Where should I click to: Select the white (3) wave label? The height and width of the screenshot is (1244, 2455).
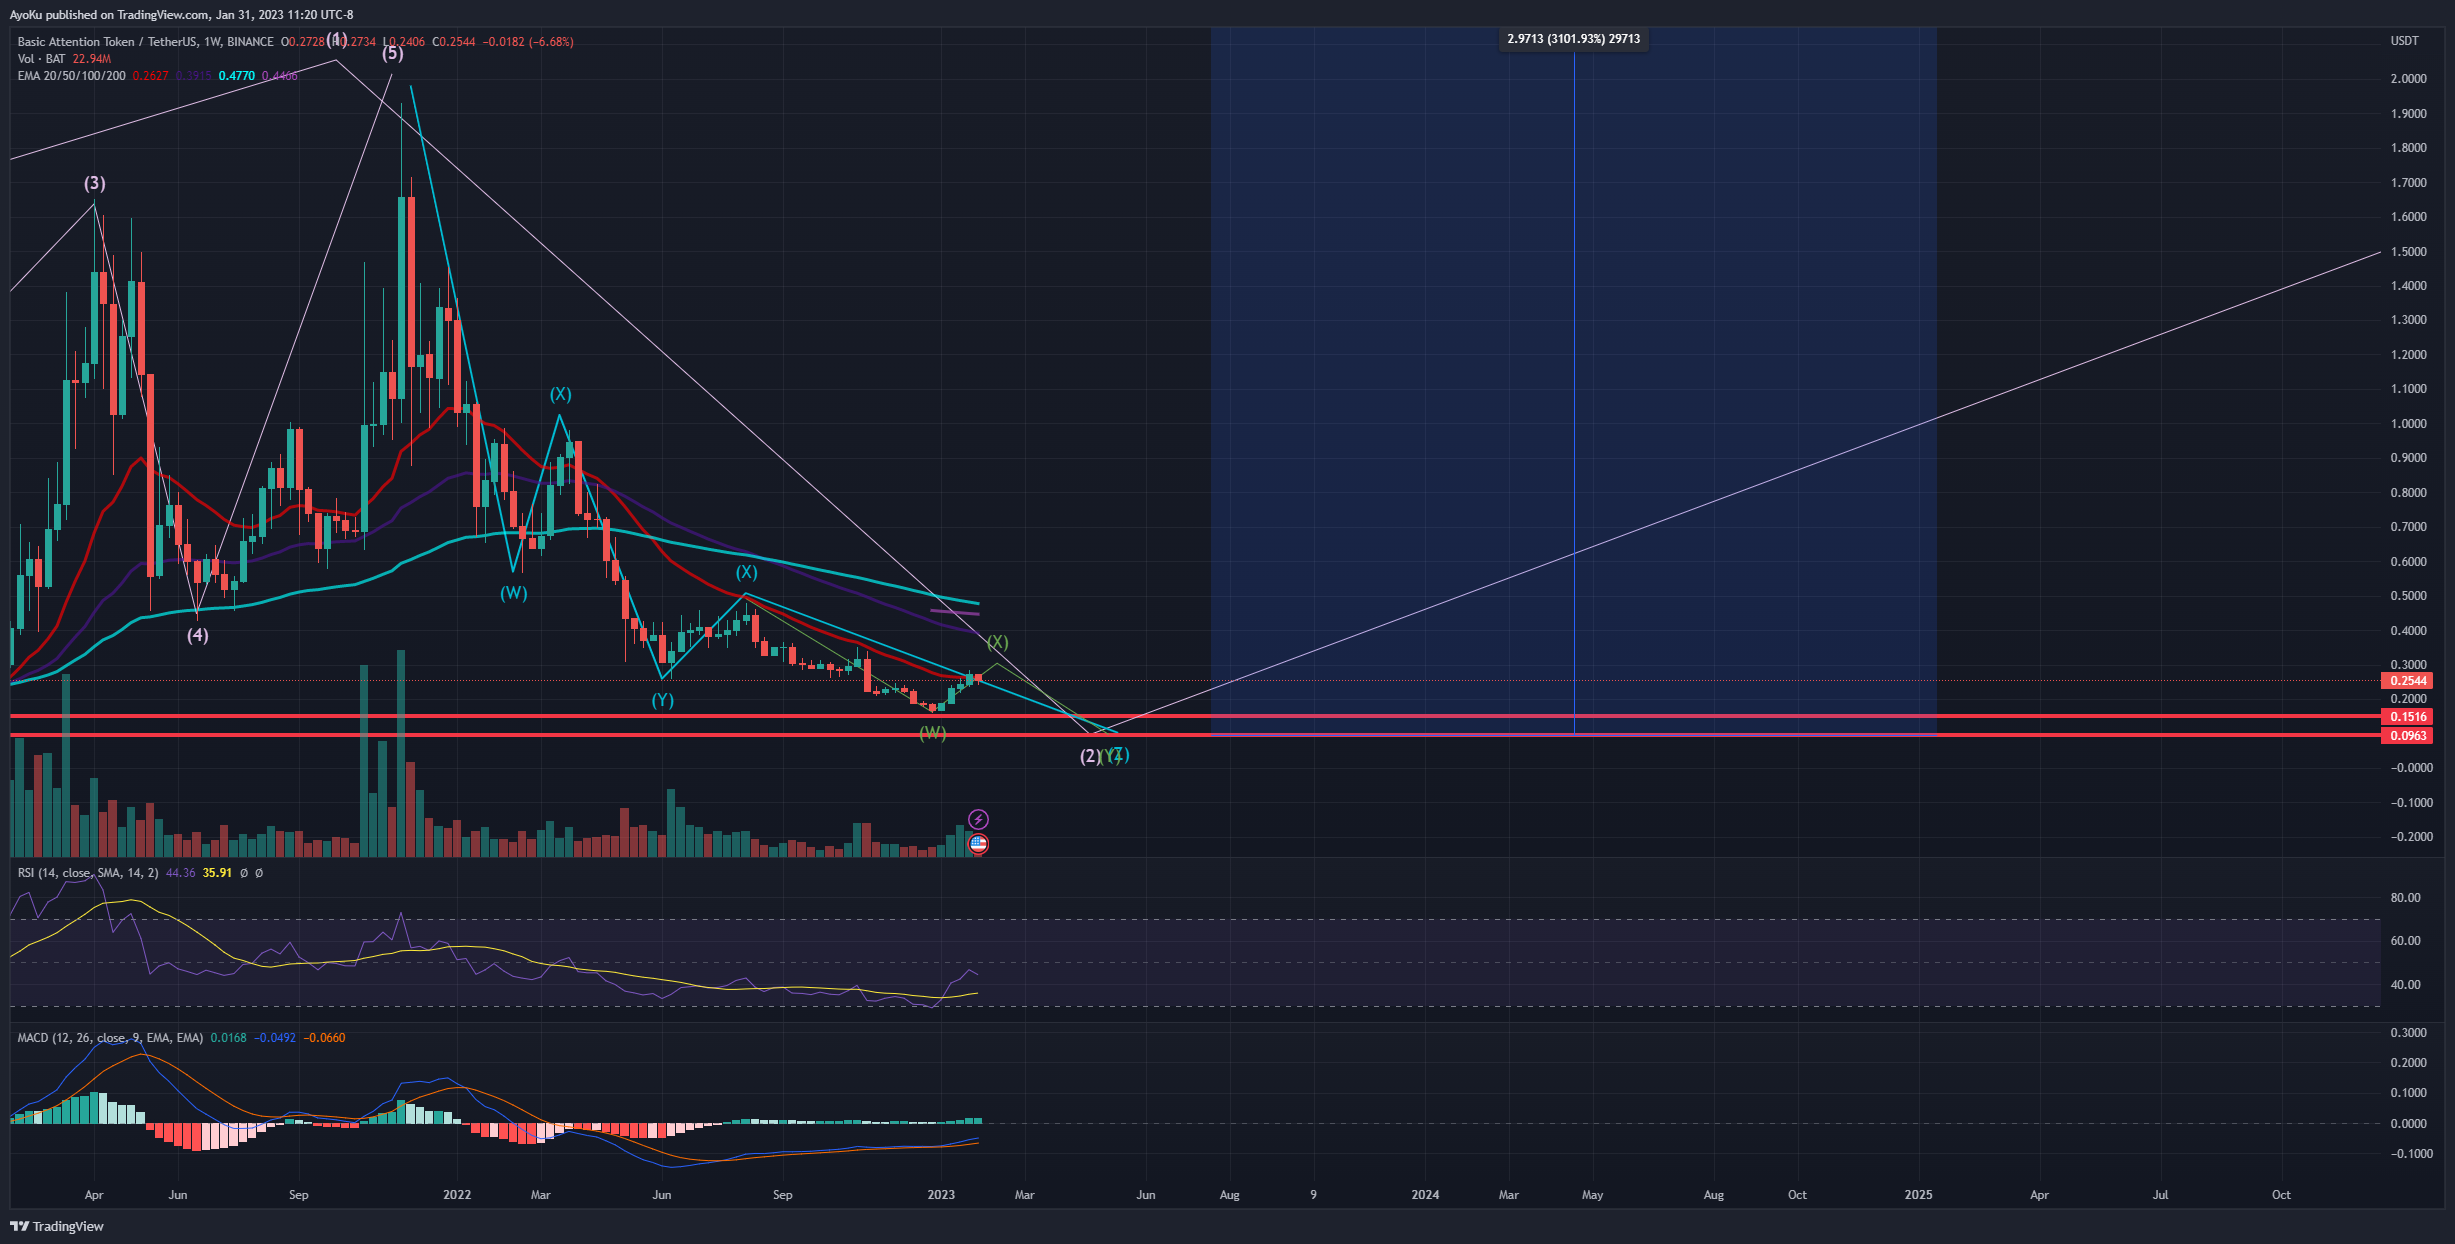click(94, 184)
